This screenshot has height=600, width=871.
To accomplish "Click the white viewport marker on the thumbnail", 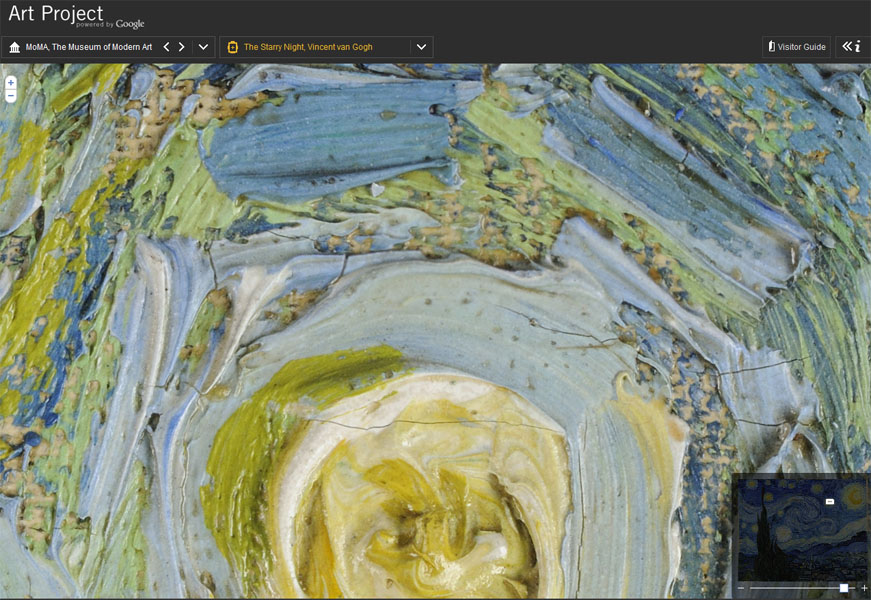I will (x=830, y=502).
